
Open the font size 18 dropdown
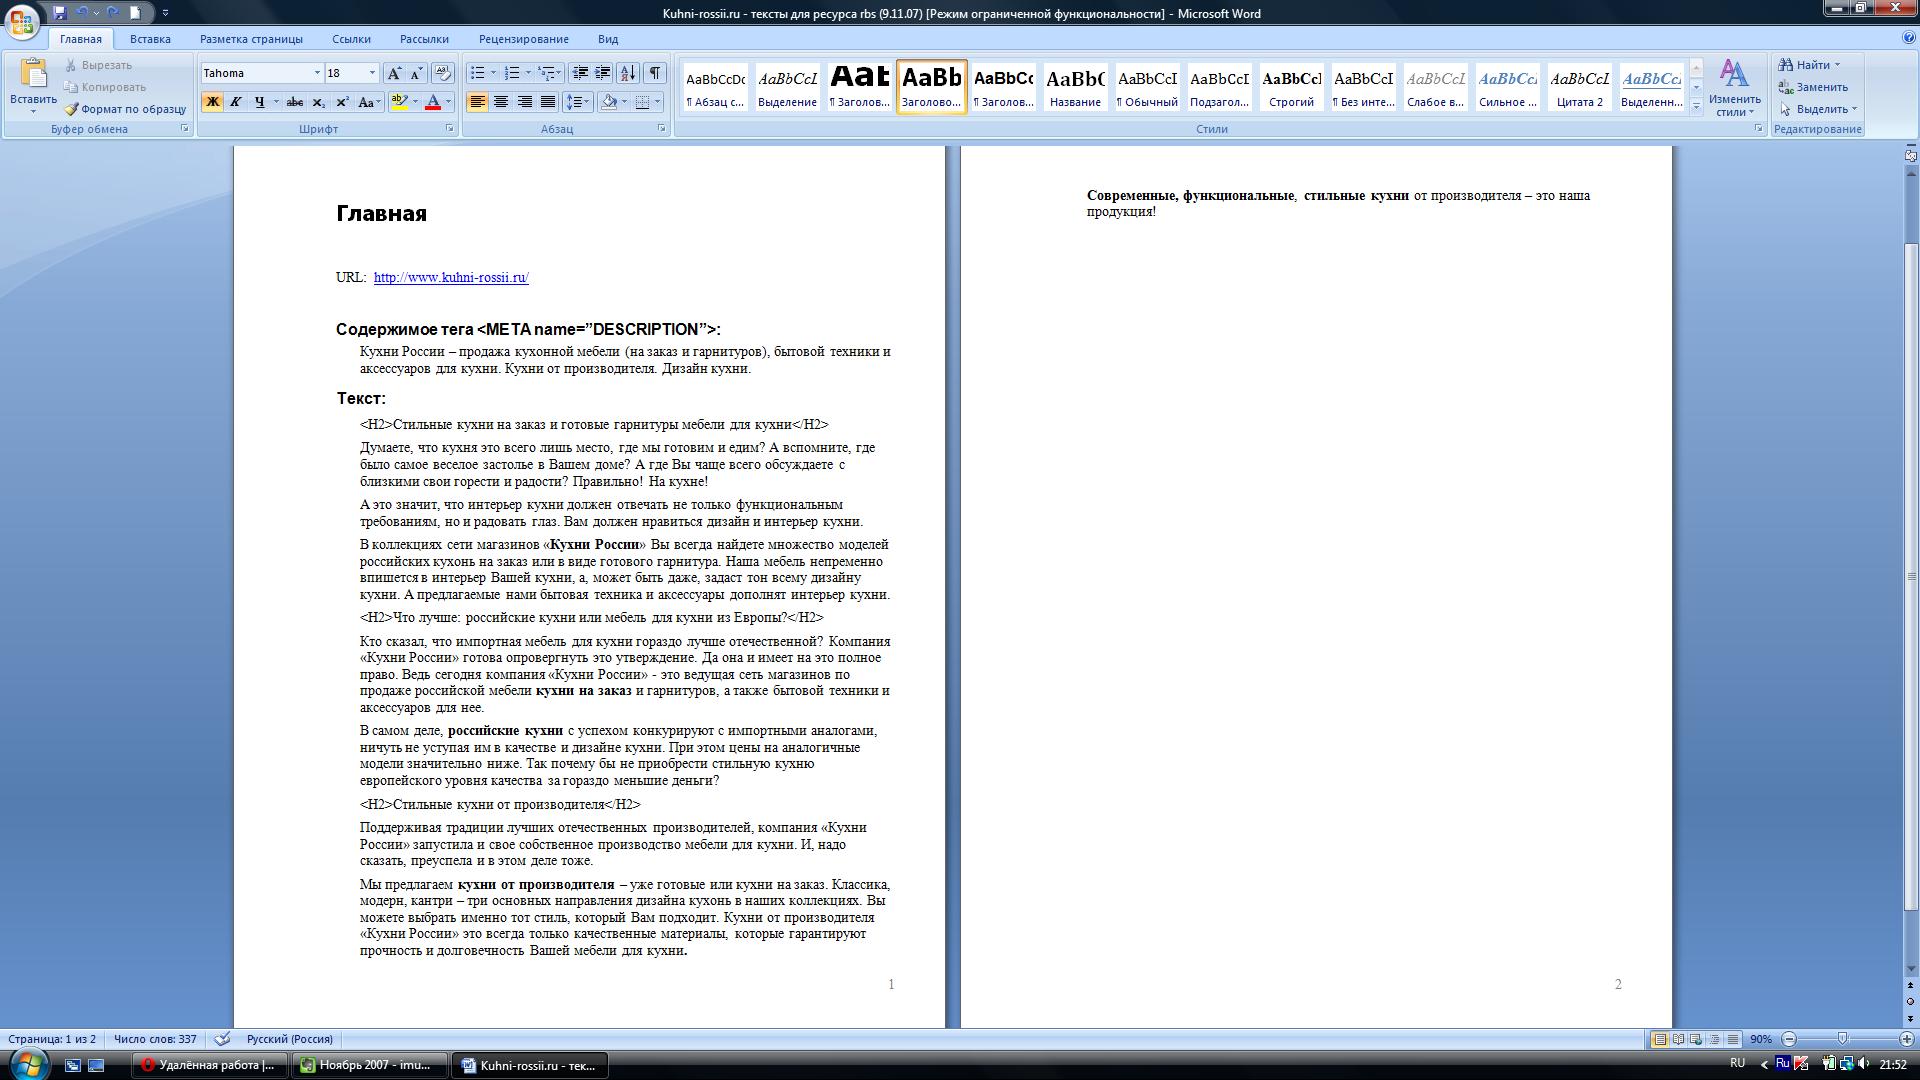point(372,73)
